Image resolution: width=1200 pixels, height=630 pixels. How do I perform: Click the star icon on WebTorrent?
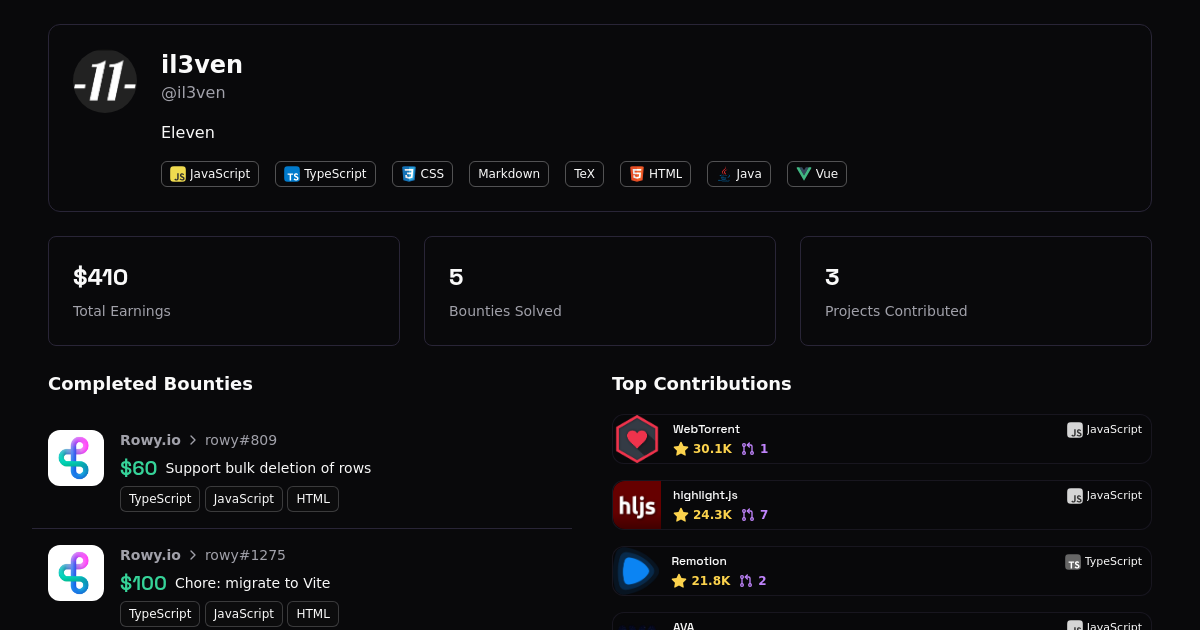(x=681, y=449)
